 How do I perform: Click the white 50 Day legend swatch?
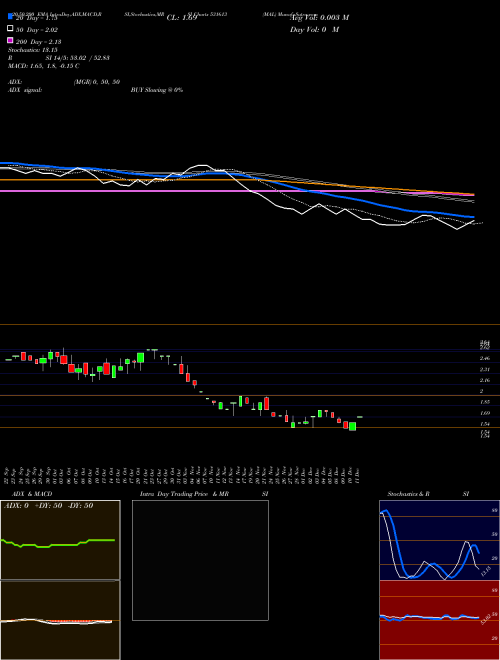click(10, 29)
